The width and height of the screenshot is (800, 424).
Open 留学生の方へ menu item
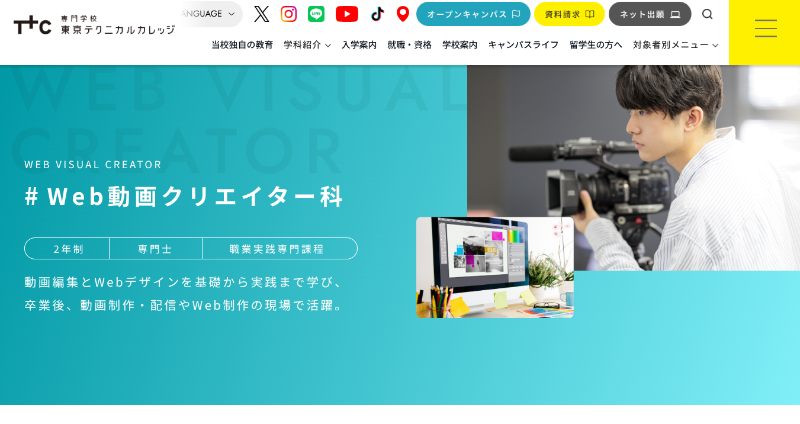596,45
